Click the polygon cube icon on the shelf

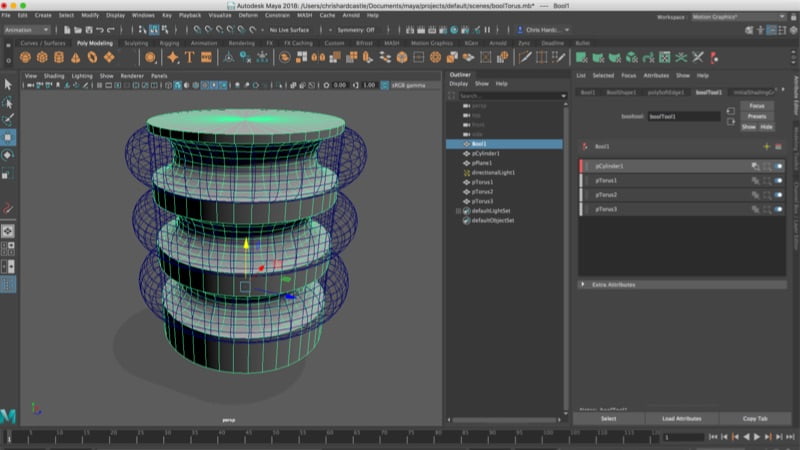tap(42, 57)
